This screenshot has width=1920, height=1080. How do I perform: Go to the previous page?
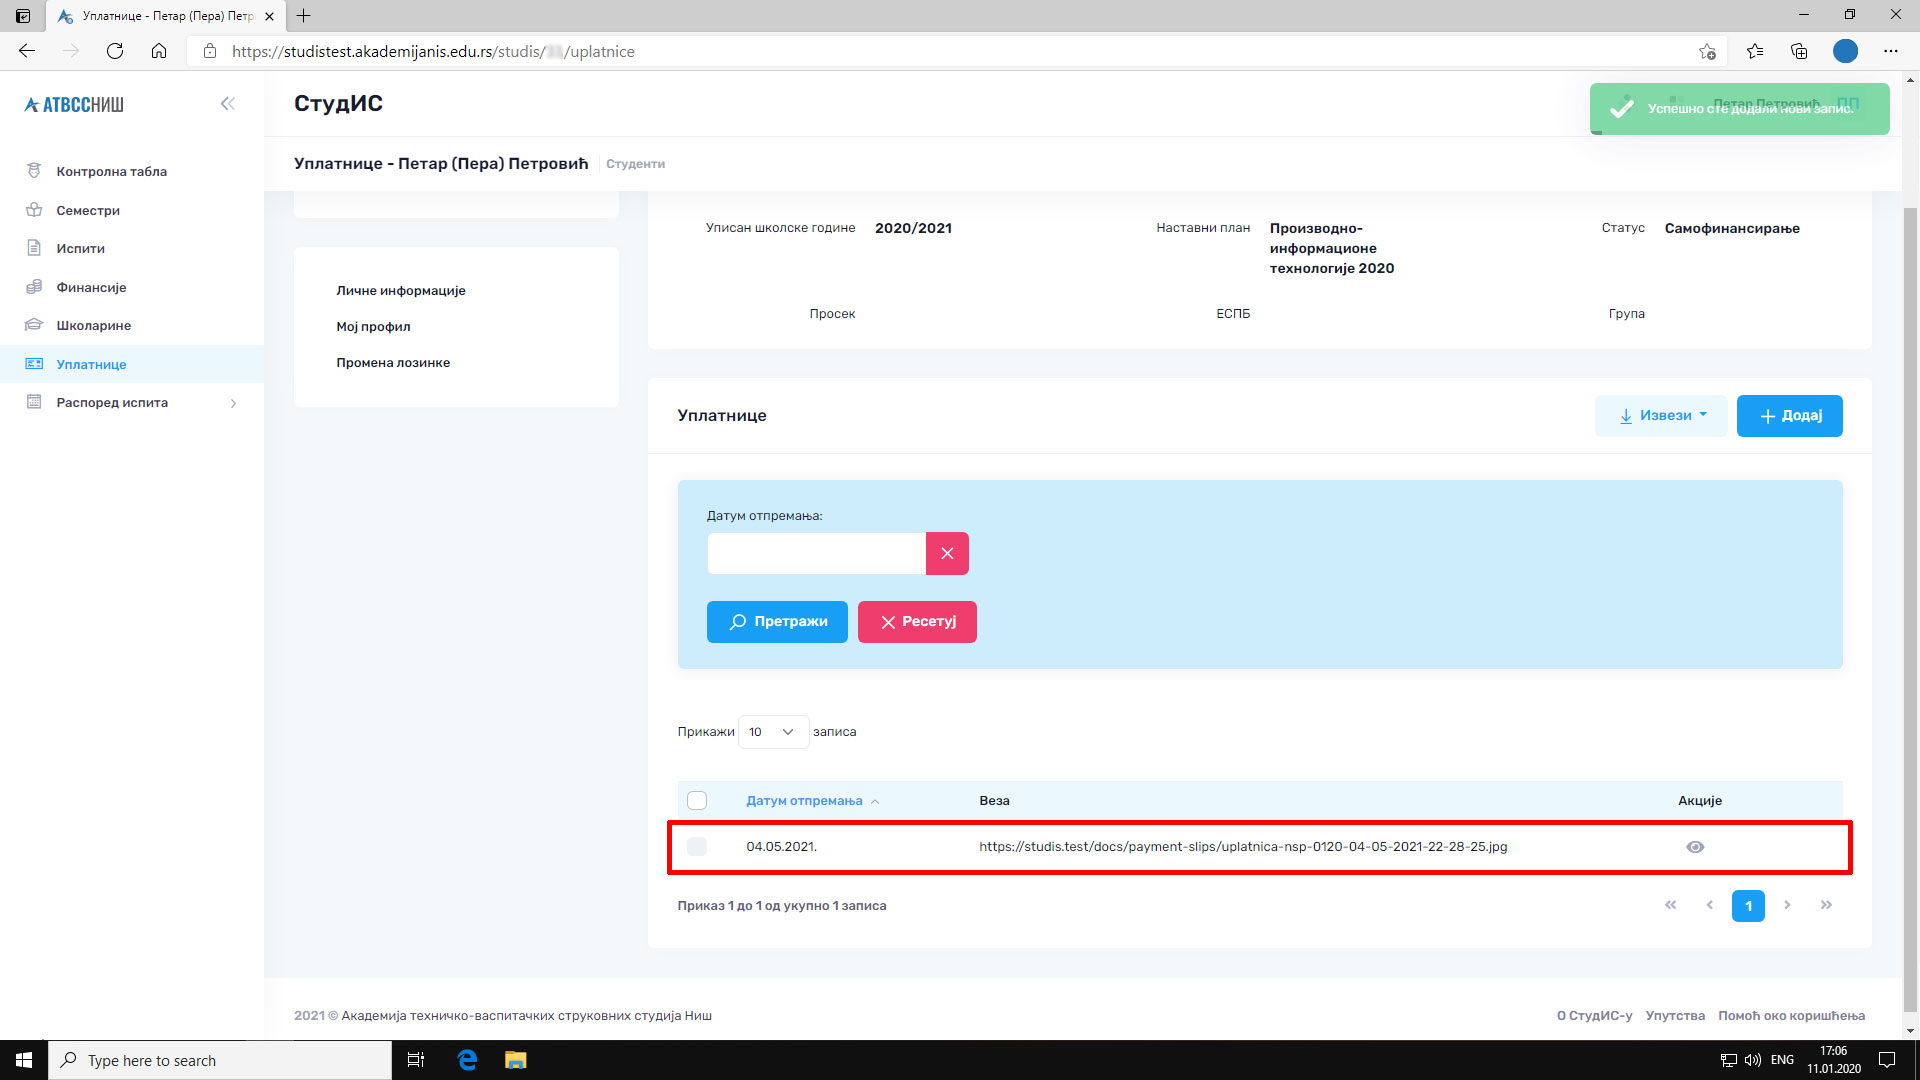coord(1709,905)
